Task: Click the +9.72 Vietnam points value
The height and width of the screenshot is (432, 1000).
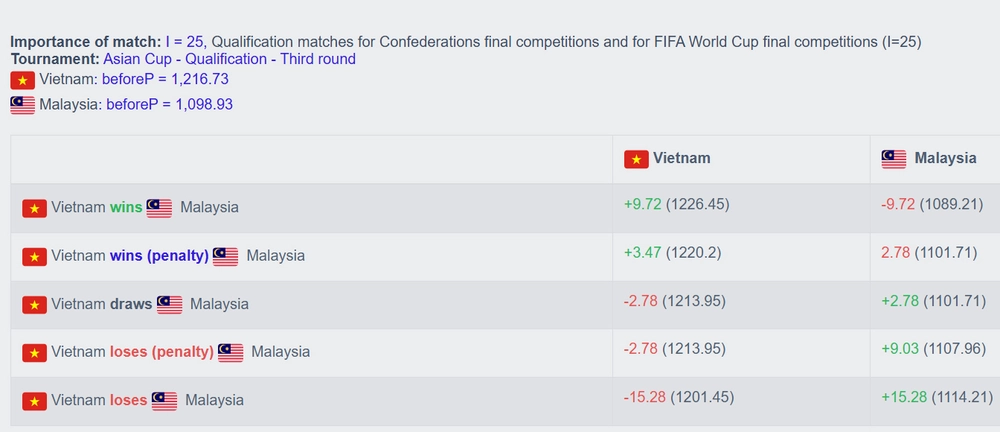Action: (x=642, y=204)
